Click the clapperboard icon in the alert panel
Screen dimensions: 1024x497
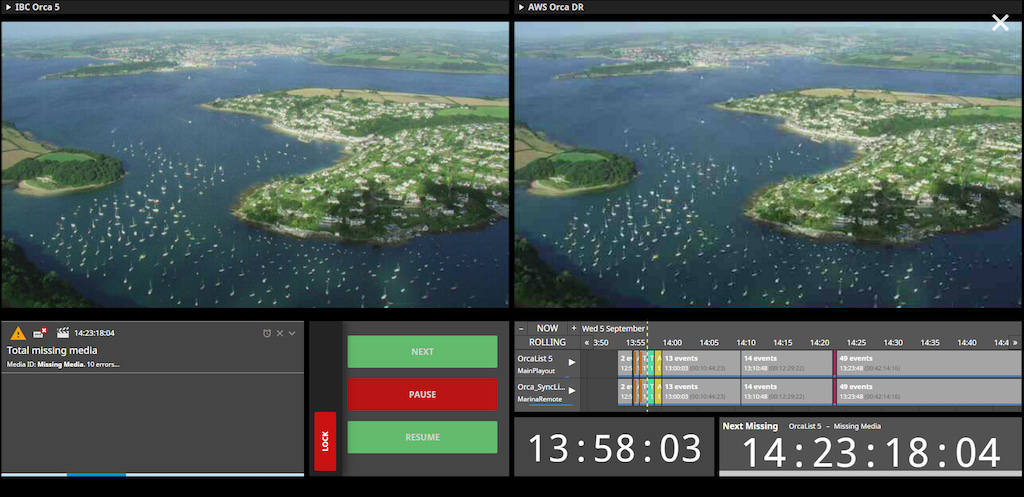[x=63, y=333]
